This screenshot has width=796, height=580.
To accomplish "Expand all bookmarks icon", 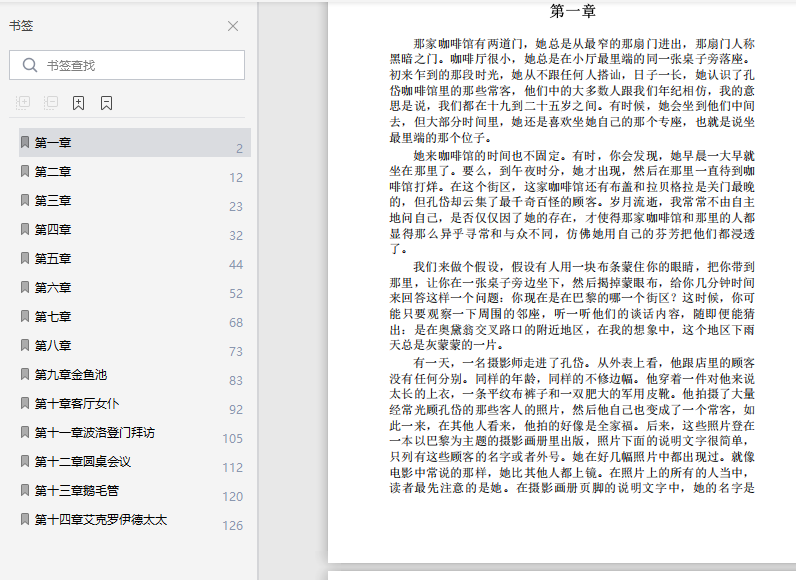I will point(23,103).
